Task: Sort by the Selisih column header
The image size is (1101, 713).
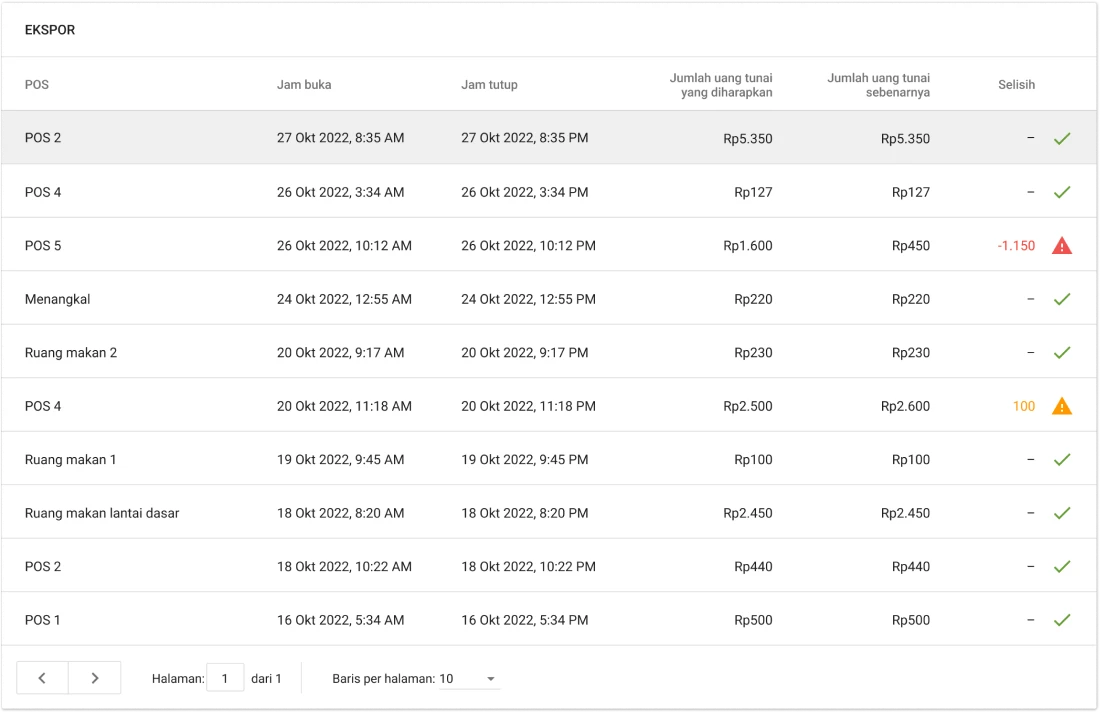Action: pos(1016,85)
